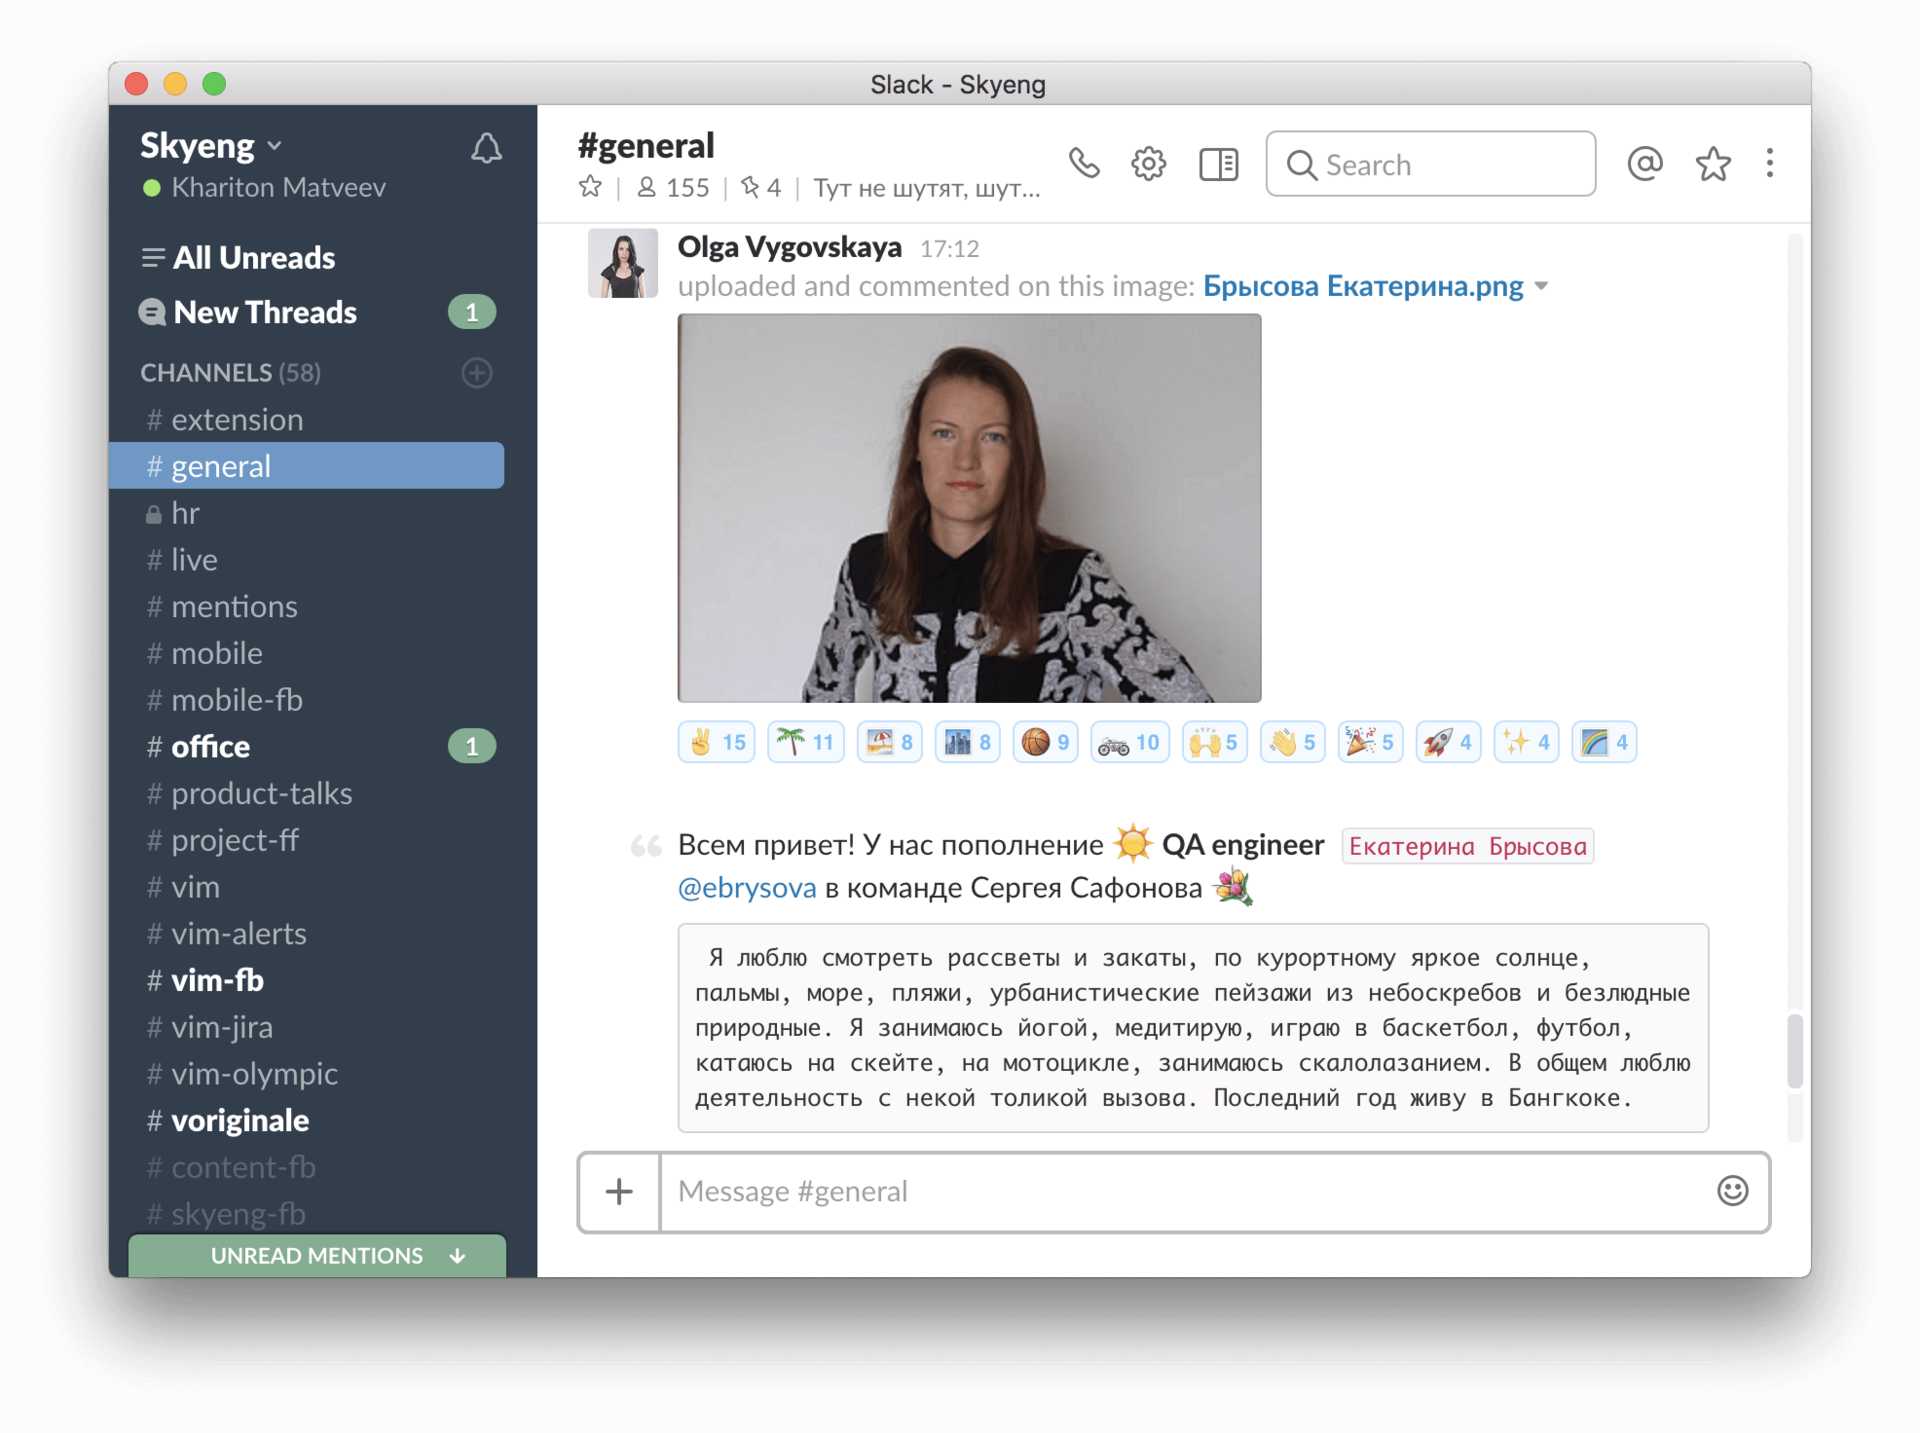Open the channel details flexpane

tap(1217, 163)
